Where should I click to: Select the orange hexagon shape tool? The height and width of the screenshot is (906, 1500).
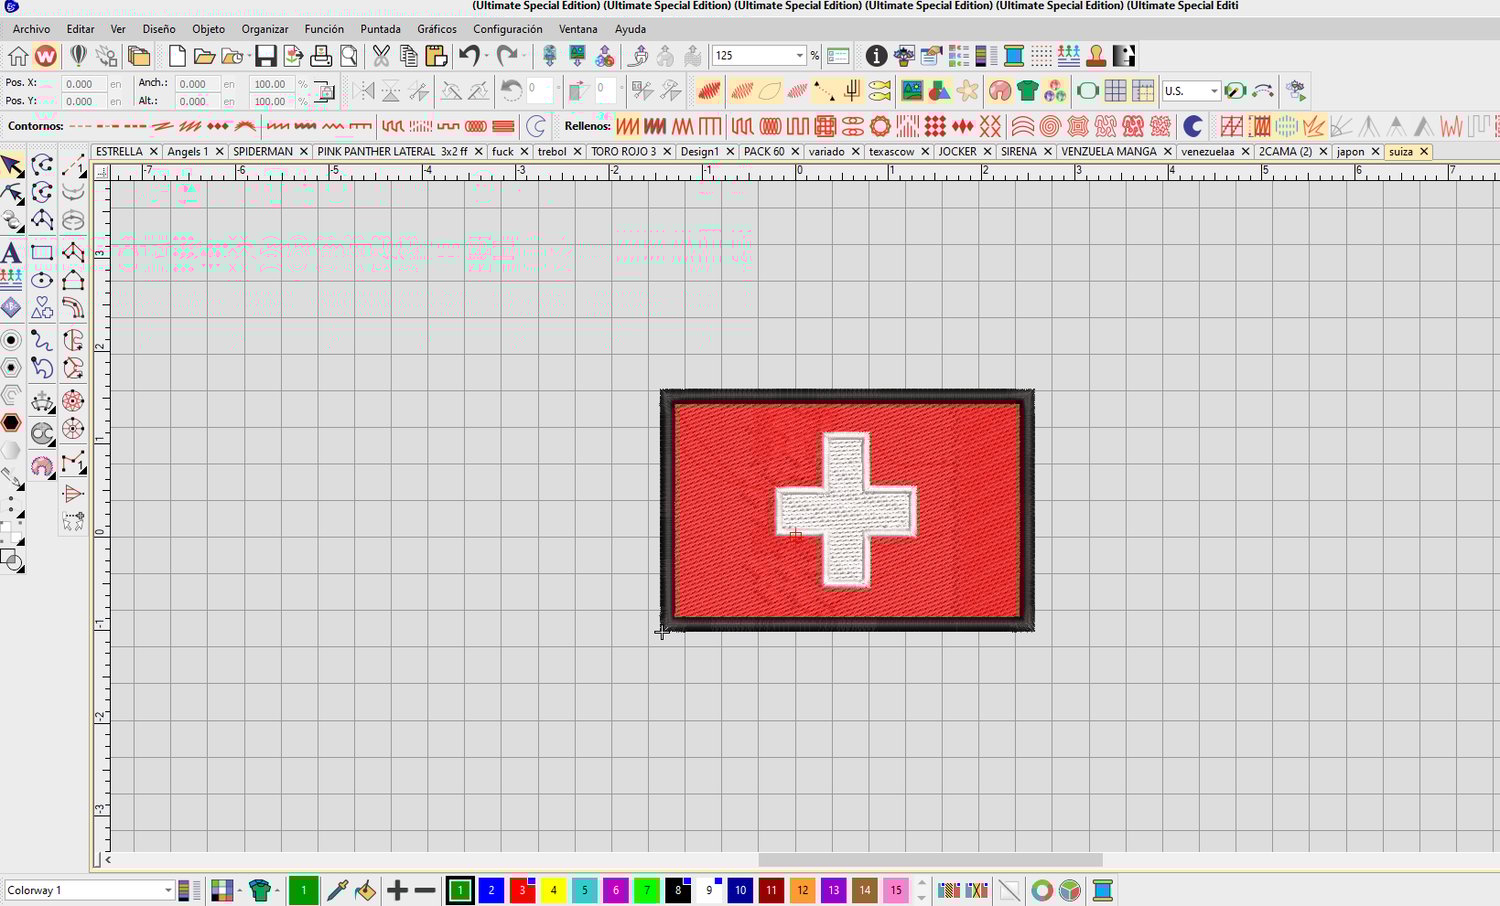pyautogui.click(x=11, y=423)
